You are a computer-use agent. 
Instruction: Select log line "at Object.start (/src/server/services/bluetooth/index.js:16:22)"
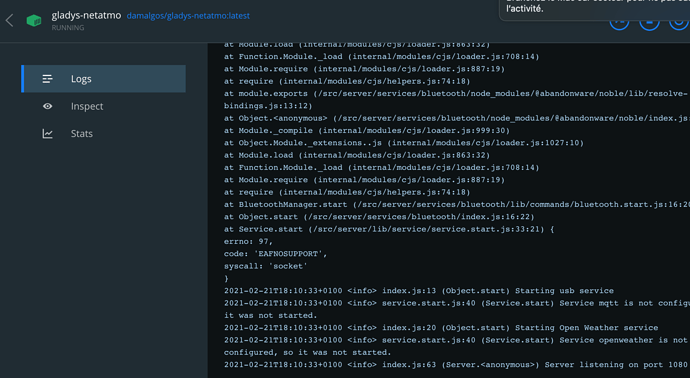(x=379, y=217)
